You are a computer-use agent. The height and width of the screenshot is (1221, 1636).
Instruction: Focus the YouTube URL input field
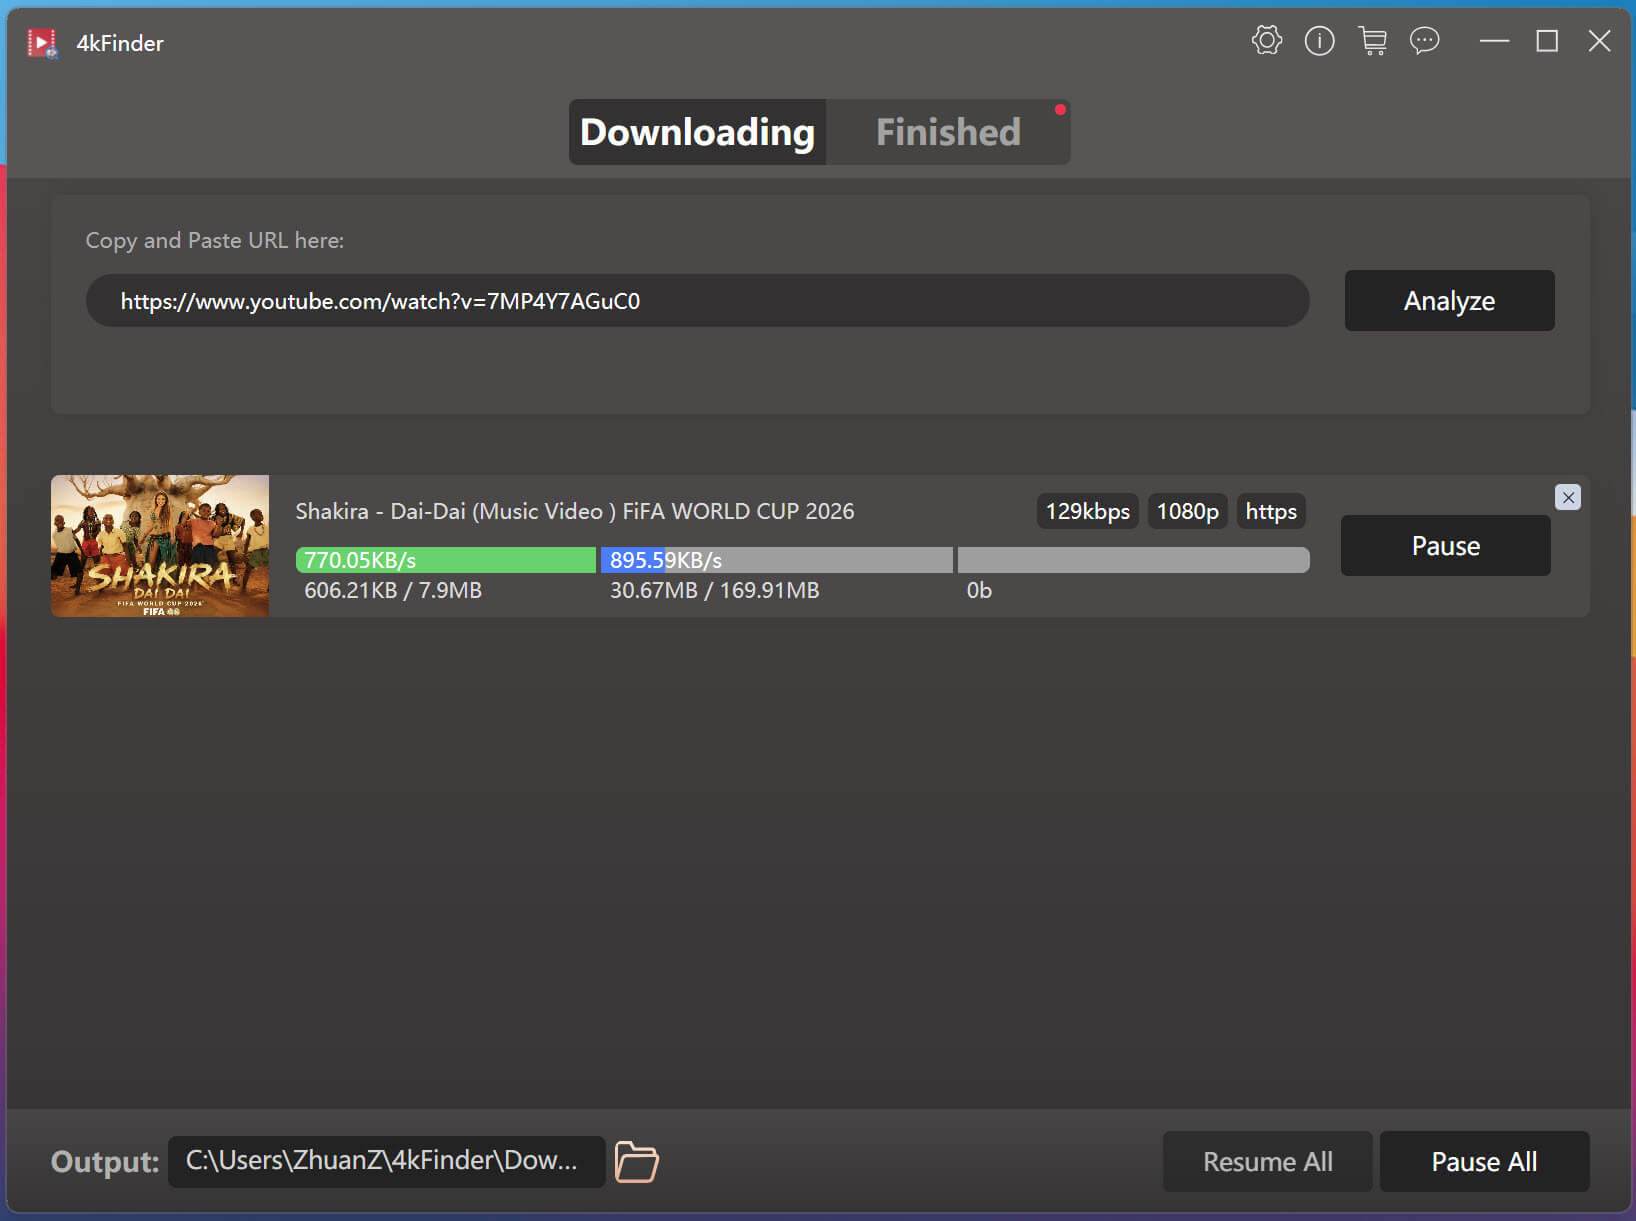pyautogui.click(x=697, y=300)
